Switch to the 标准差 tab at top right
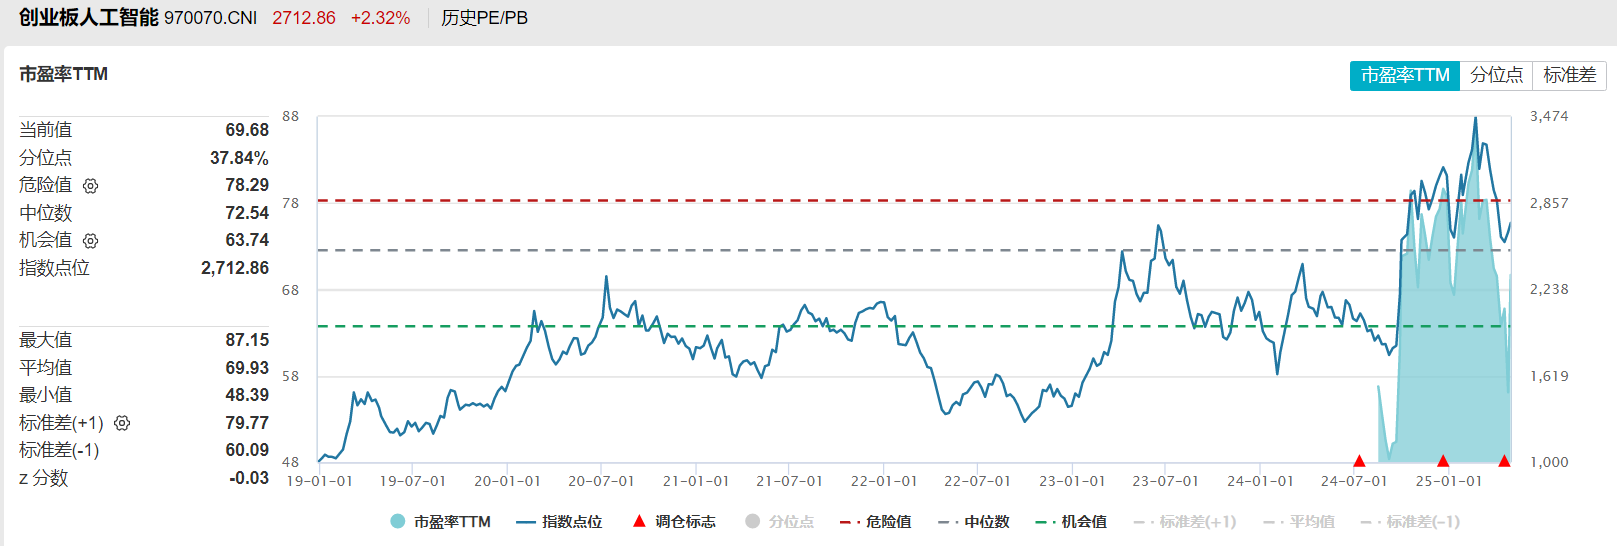Screen dimensions: 1617x546 pyautogui.click(x=1569, y=75)
